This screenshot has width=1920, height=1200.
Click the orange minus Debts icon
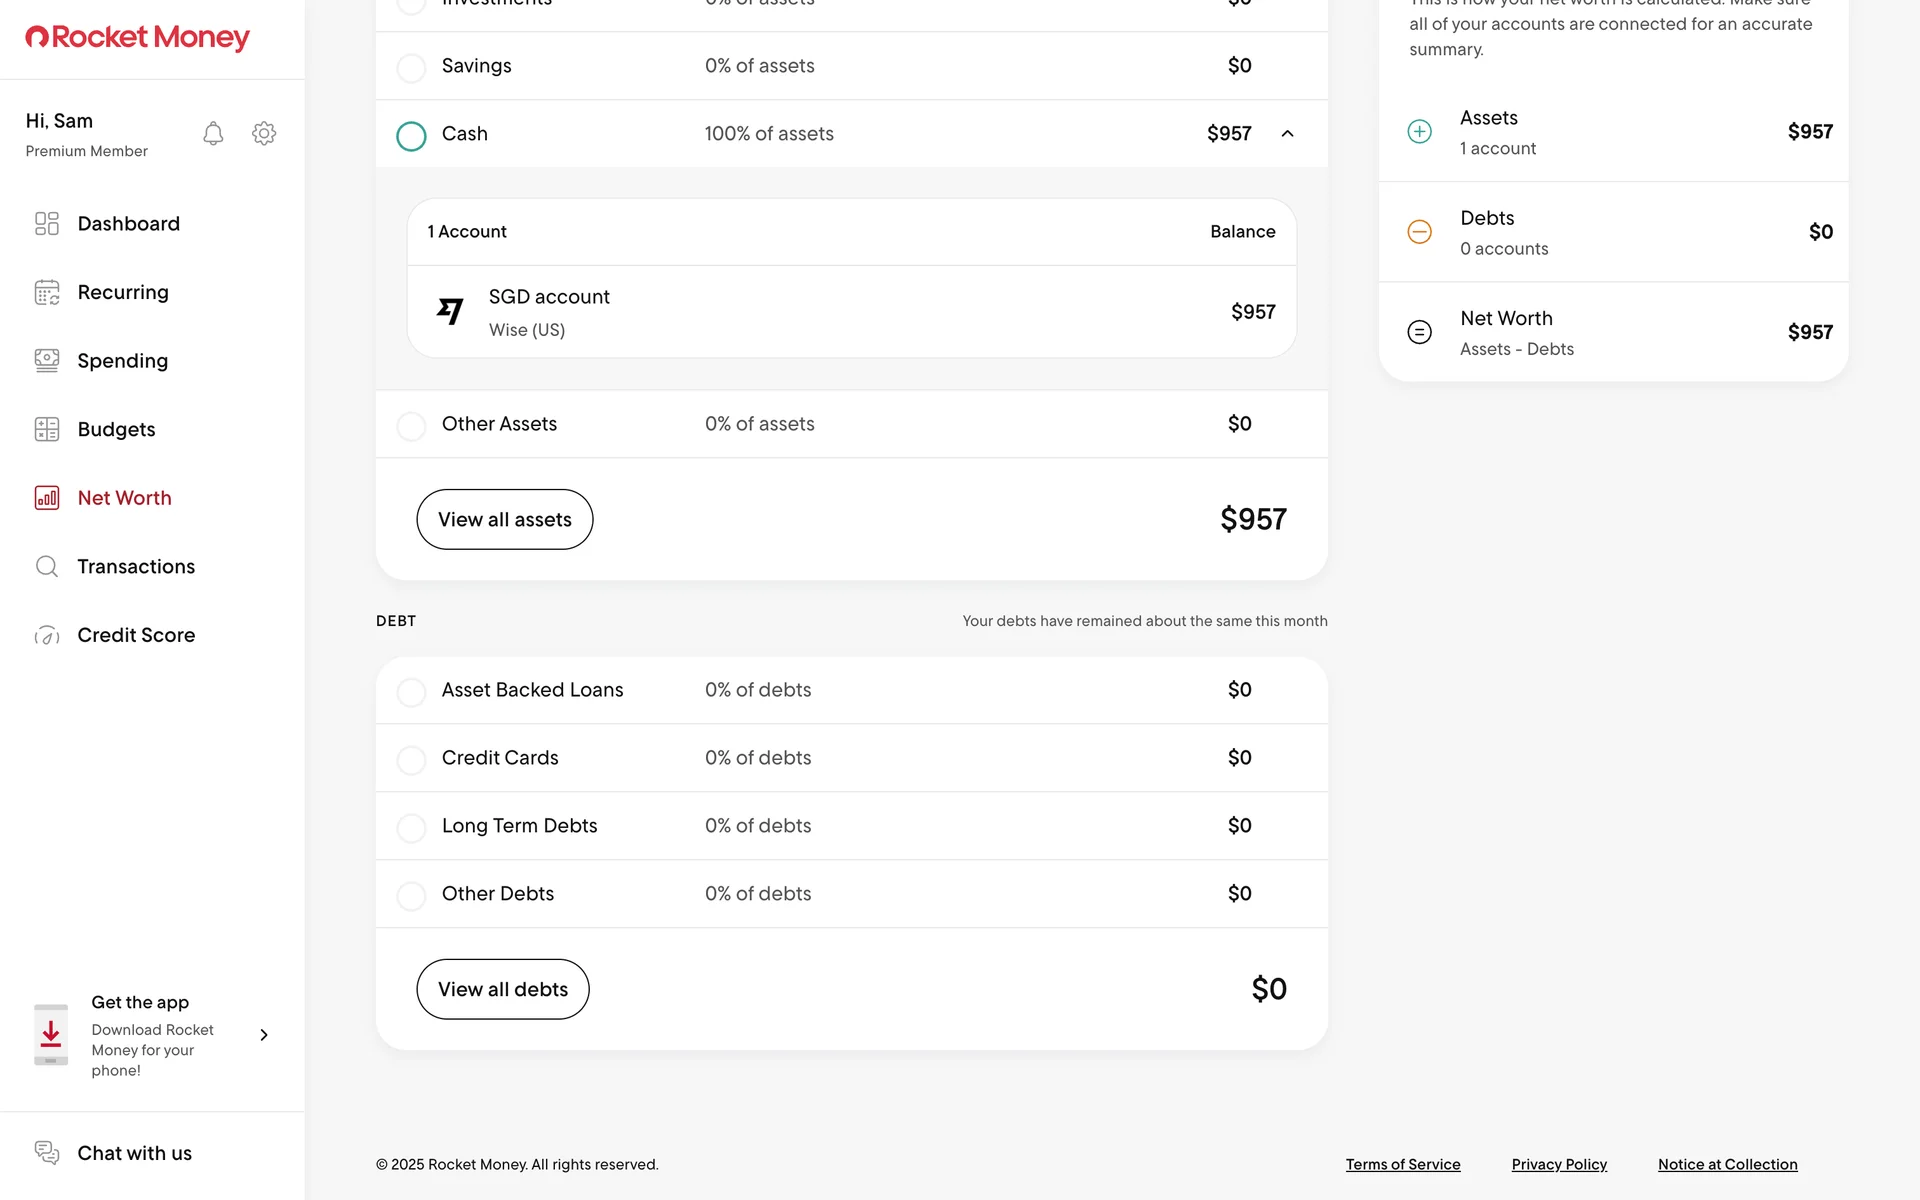pos(1419,232)
